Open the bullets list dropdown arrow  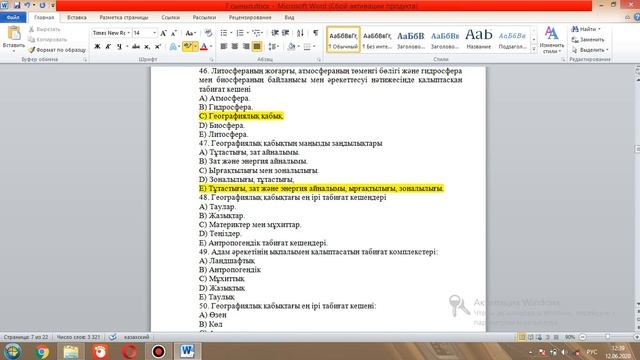click(231, 33)
